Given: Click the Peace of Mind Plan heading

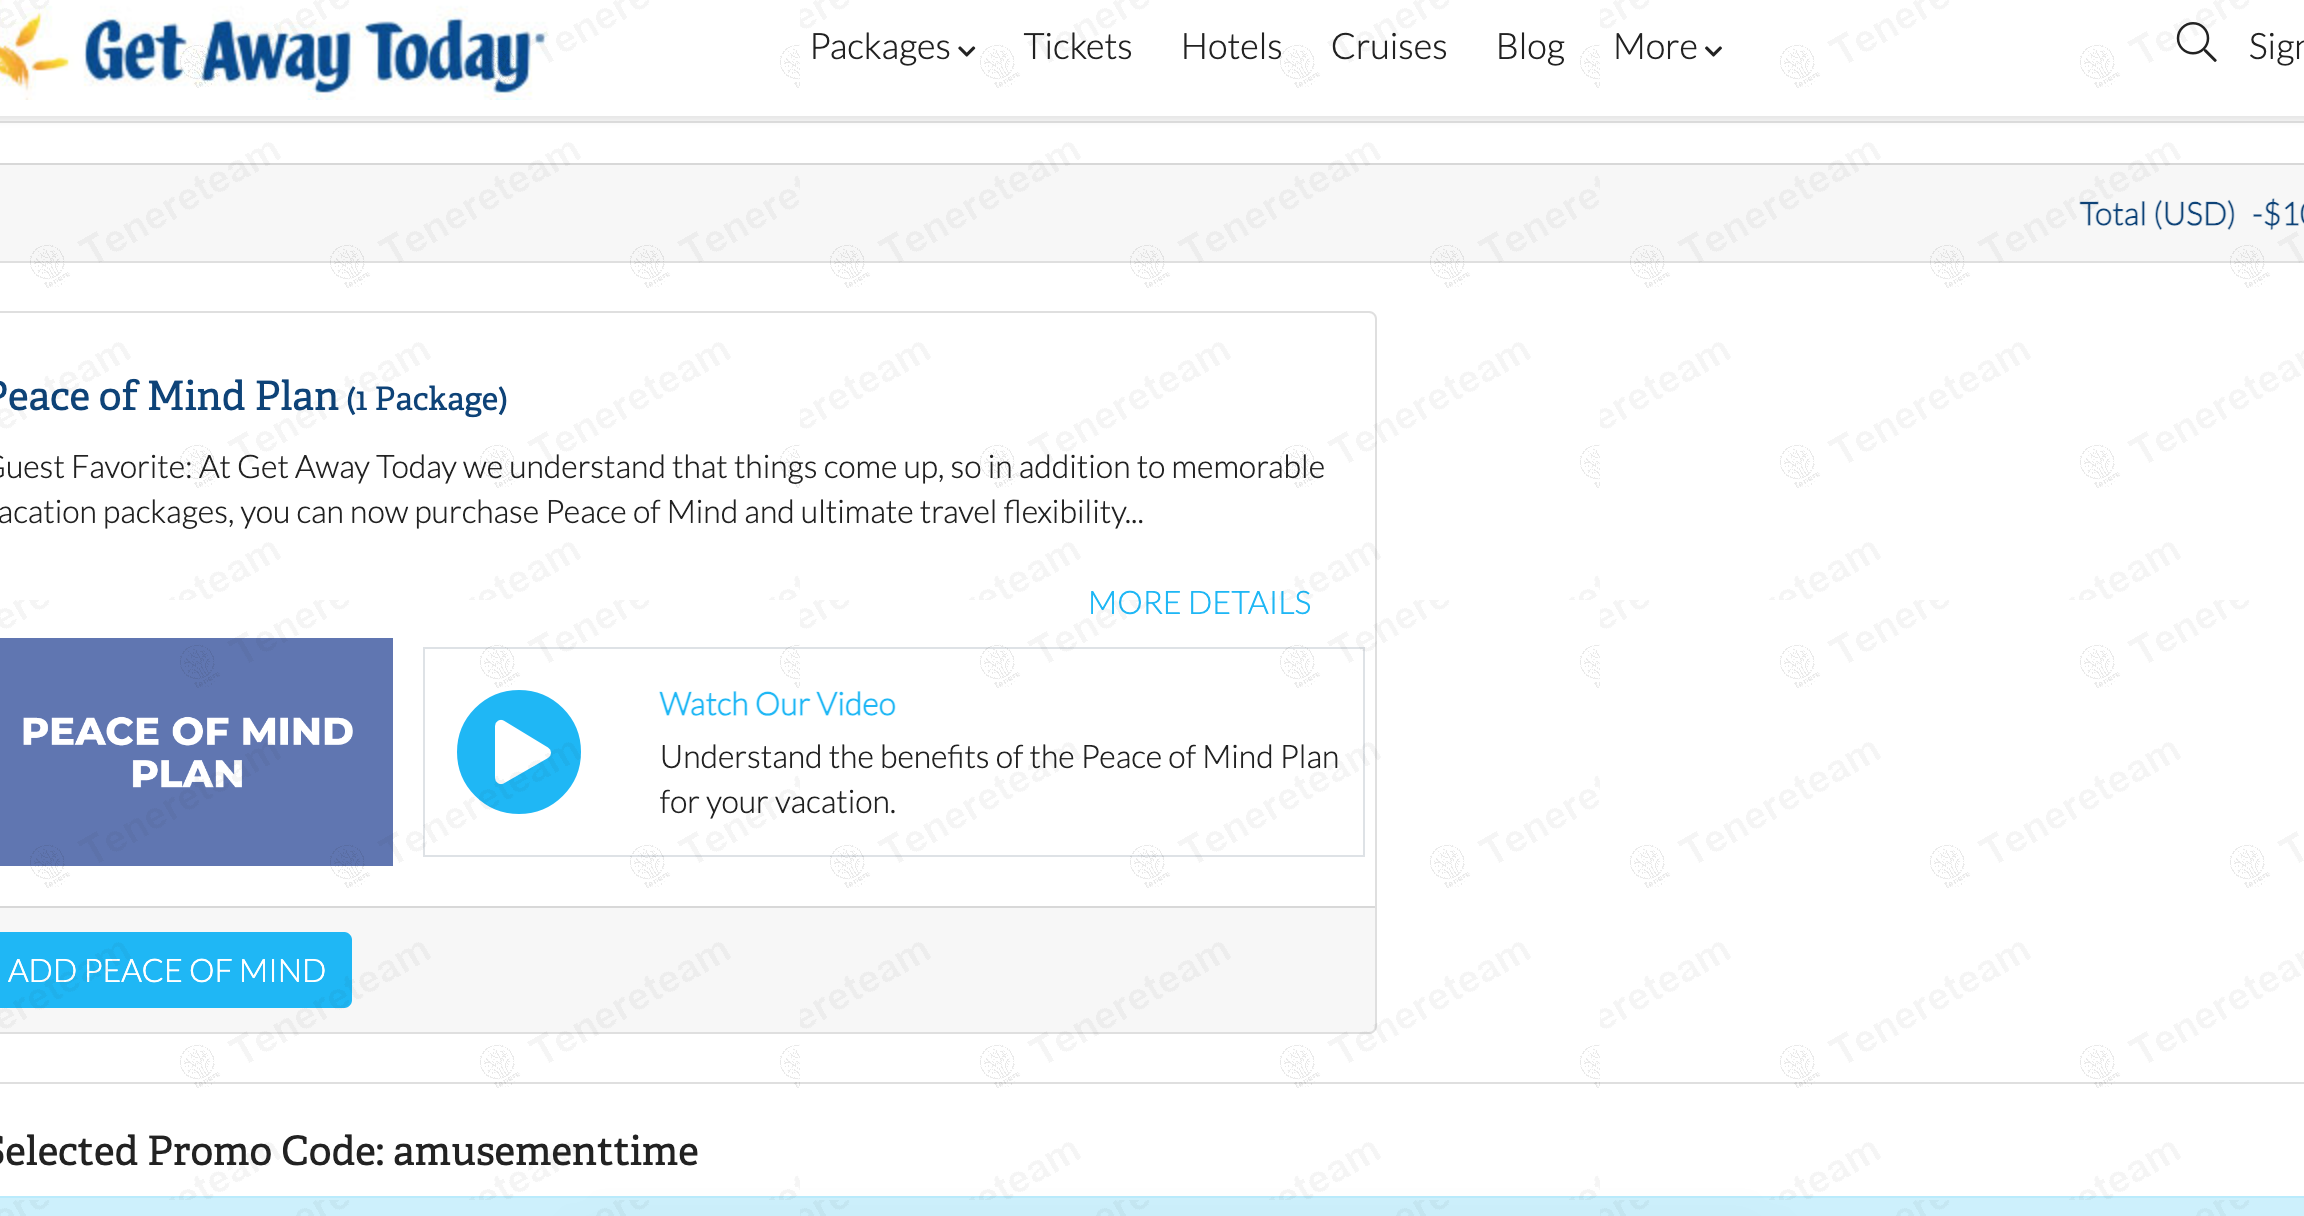Looking at the screenshot, I should tap(170, 396).
